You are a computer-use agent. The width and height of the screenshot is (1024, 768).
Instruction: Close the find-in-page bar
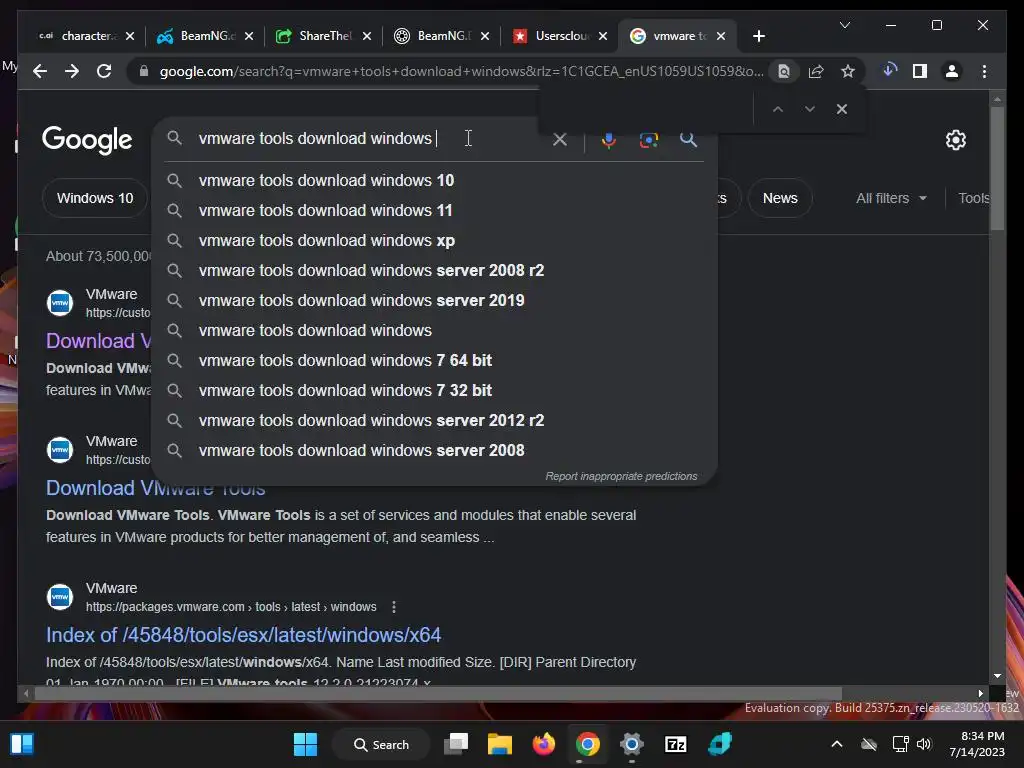(842, 109)
